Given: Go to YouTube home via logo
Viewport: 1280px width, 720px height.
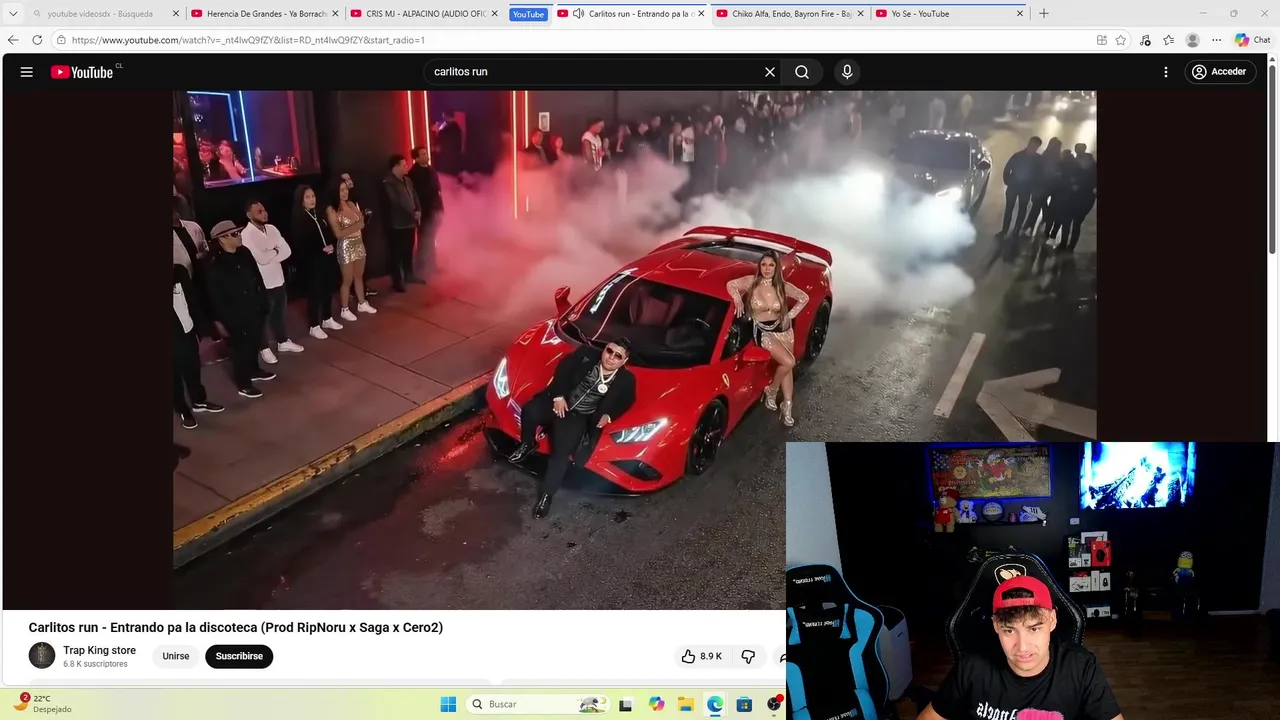Looking at the screenshot, I should (x=82, y=72).
